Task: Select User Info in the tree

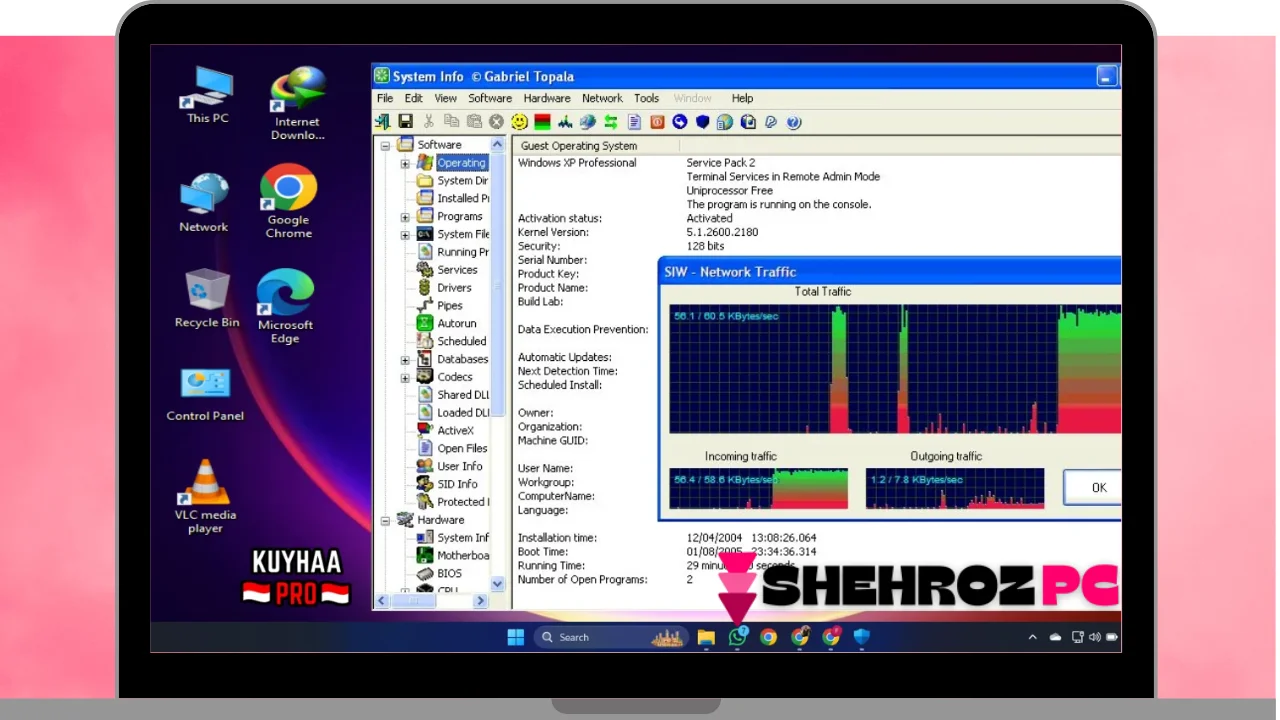Action: pos(460,466)
